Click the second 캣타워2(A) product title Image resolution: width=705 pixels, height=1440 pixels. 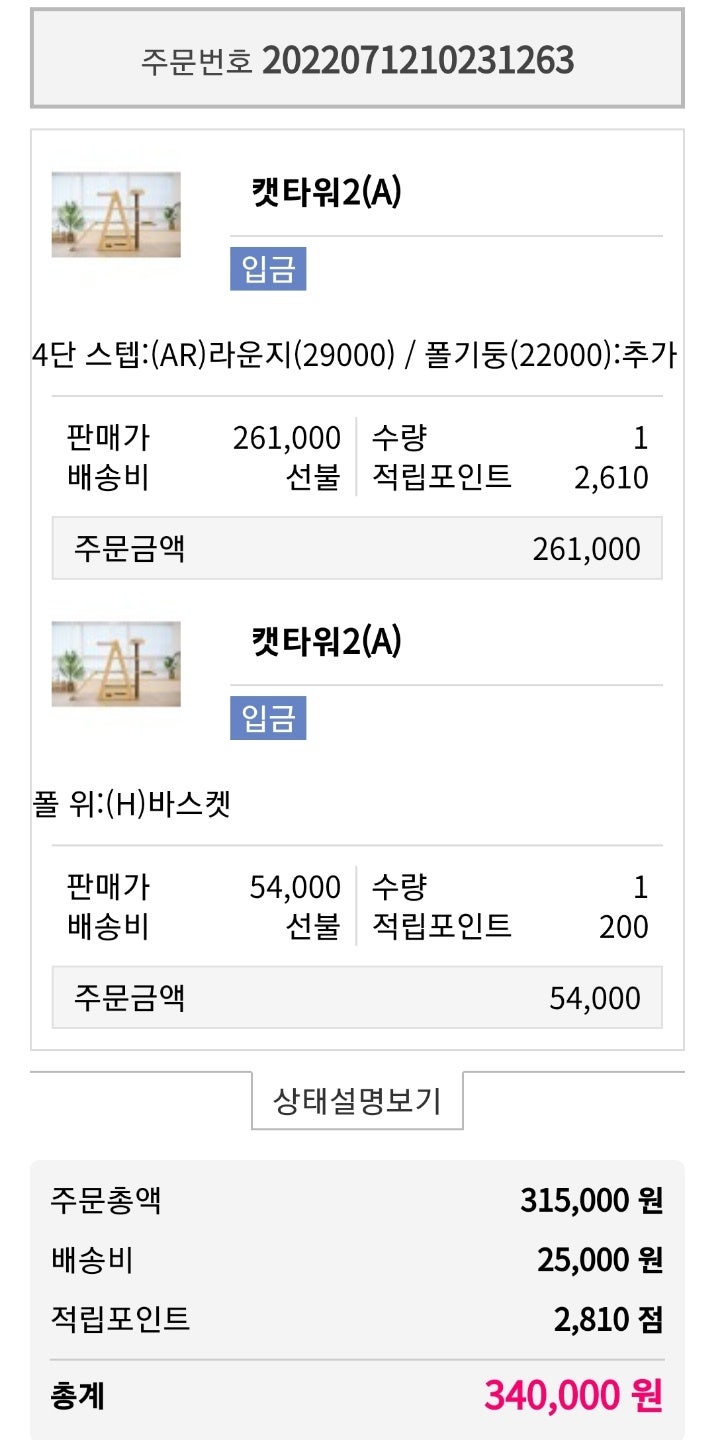326,641
